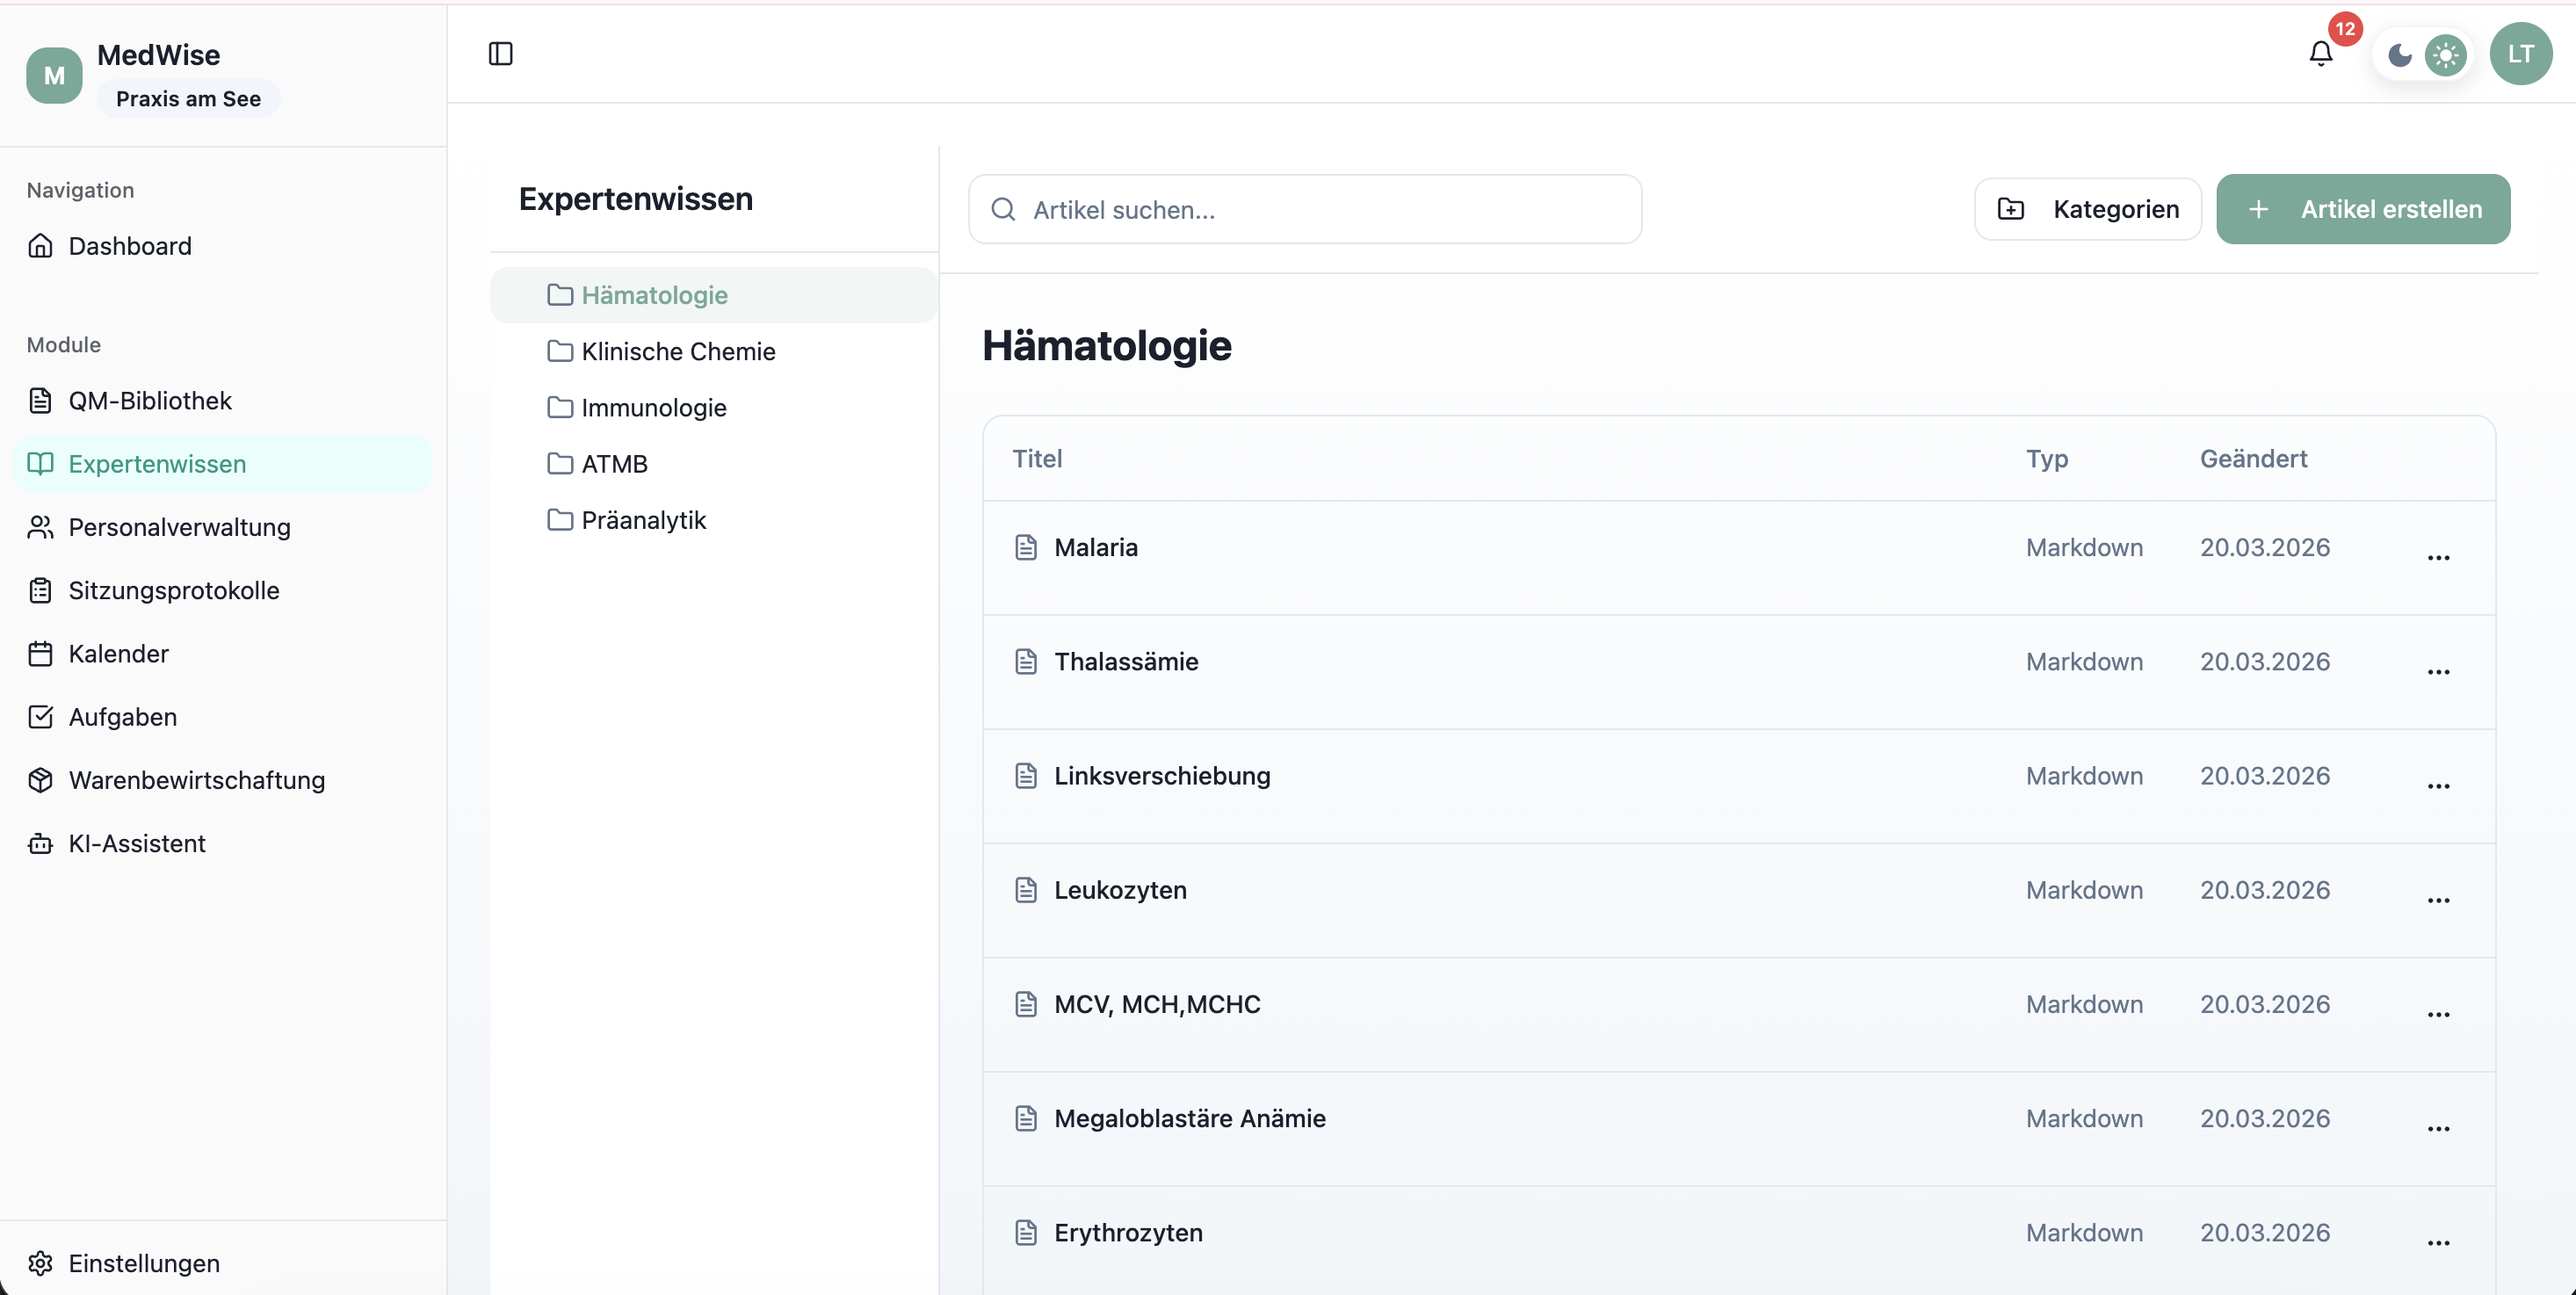Open the LT user avatar menu

tap(2521, 54)
